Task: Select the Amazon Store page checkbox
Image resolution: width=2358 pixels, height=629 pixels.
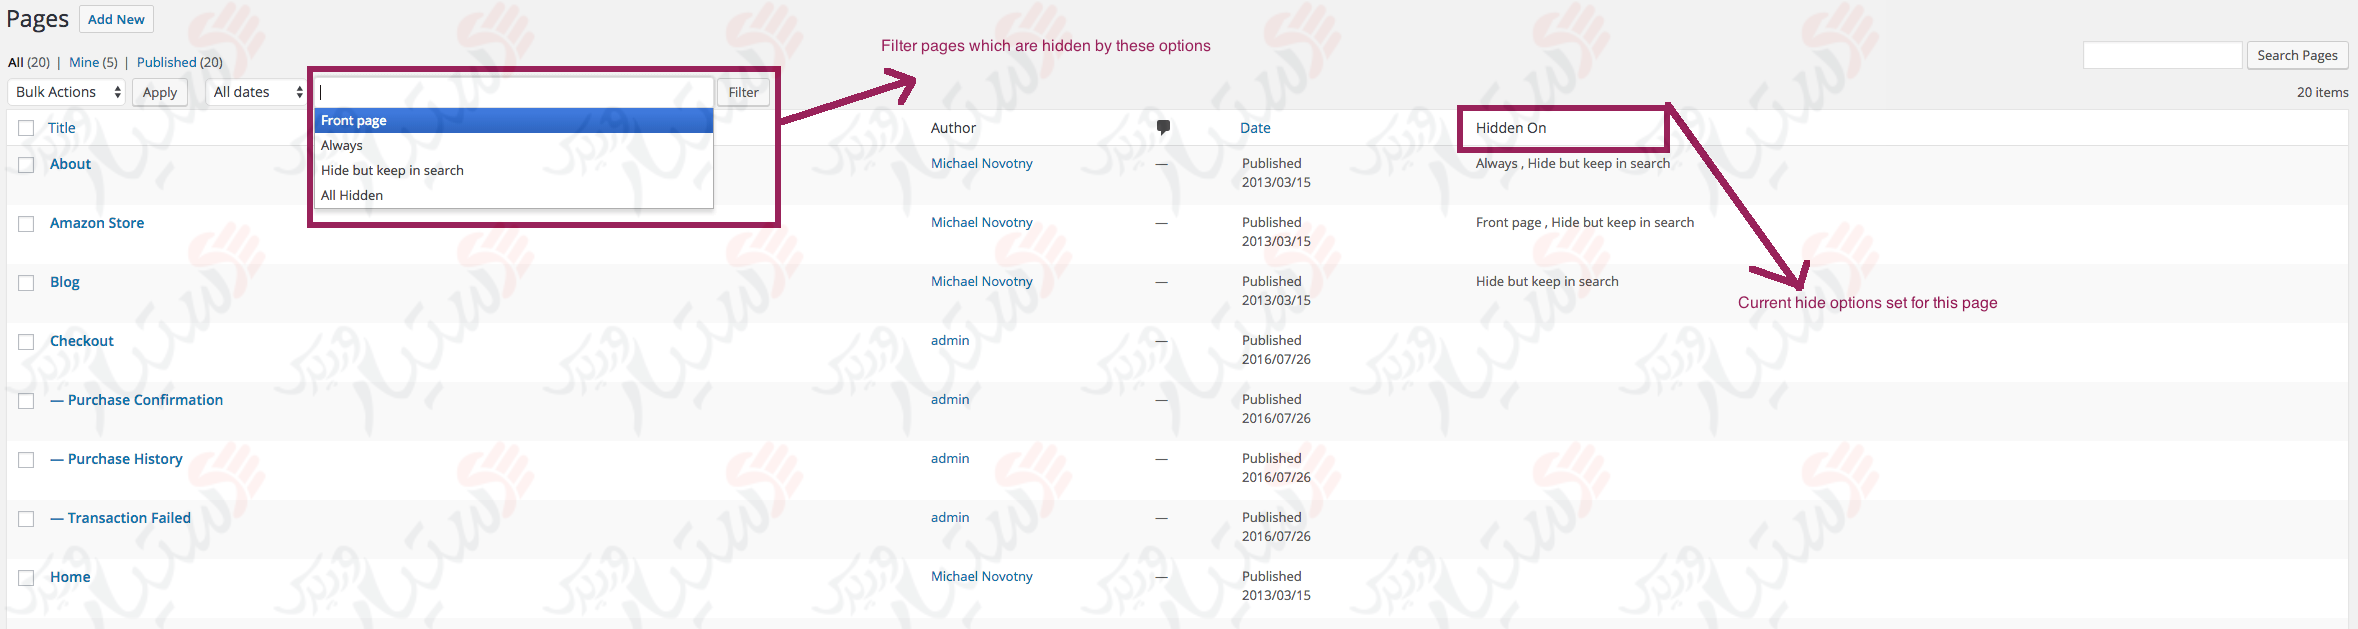Action: pyautogui.click(x=26, y=224)
